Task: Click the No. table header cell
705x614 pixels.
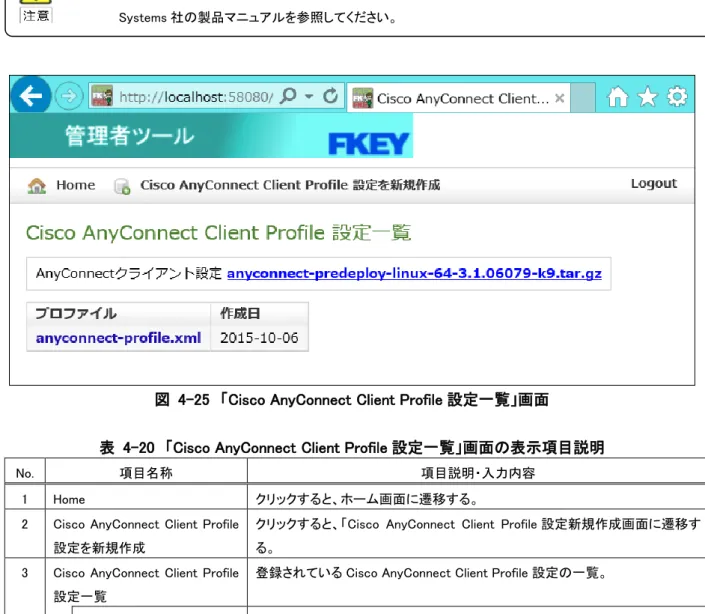Action: 25,473
